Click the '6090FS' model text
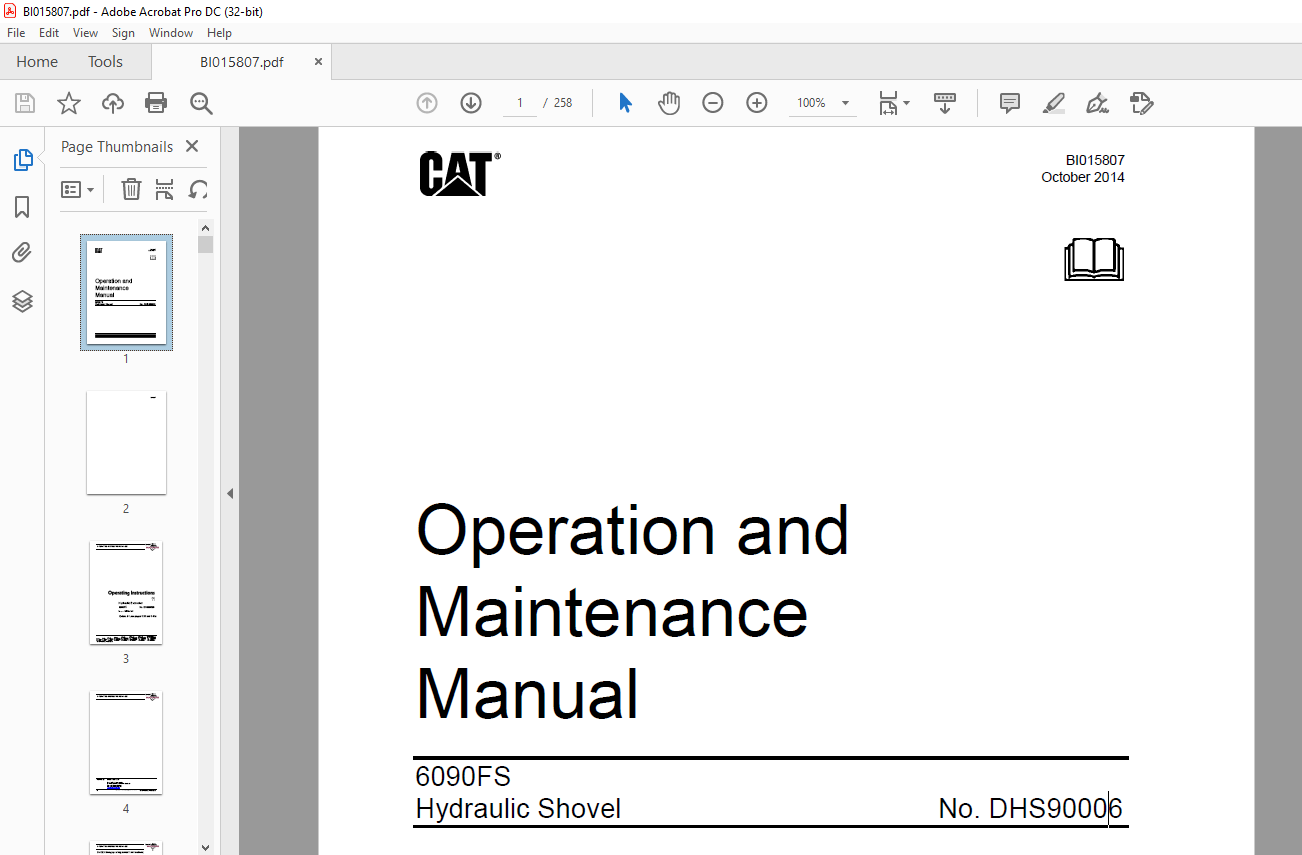 463,776
